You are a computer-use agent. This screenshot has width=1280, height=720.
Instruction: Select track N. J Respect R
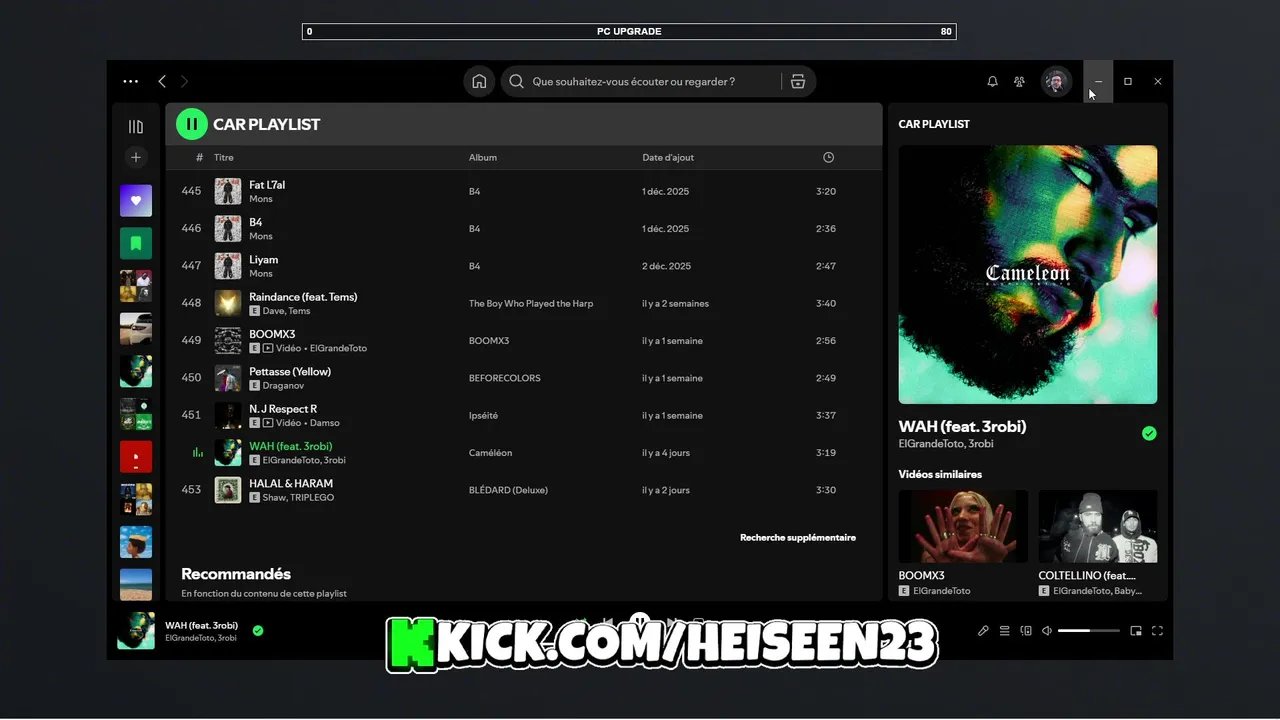(523, 415)
